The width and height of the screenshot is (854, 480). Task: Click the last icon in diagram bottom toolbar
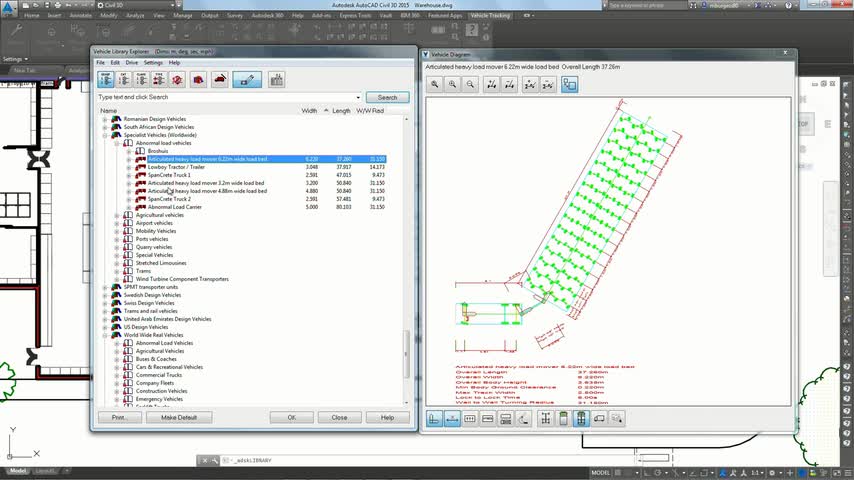click(617, 418)
